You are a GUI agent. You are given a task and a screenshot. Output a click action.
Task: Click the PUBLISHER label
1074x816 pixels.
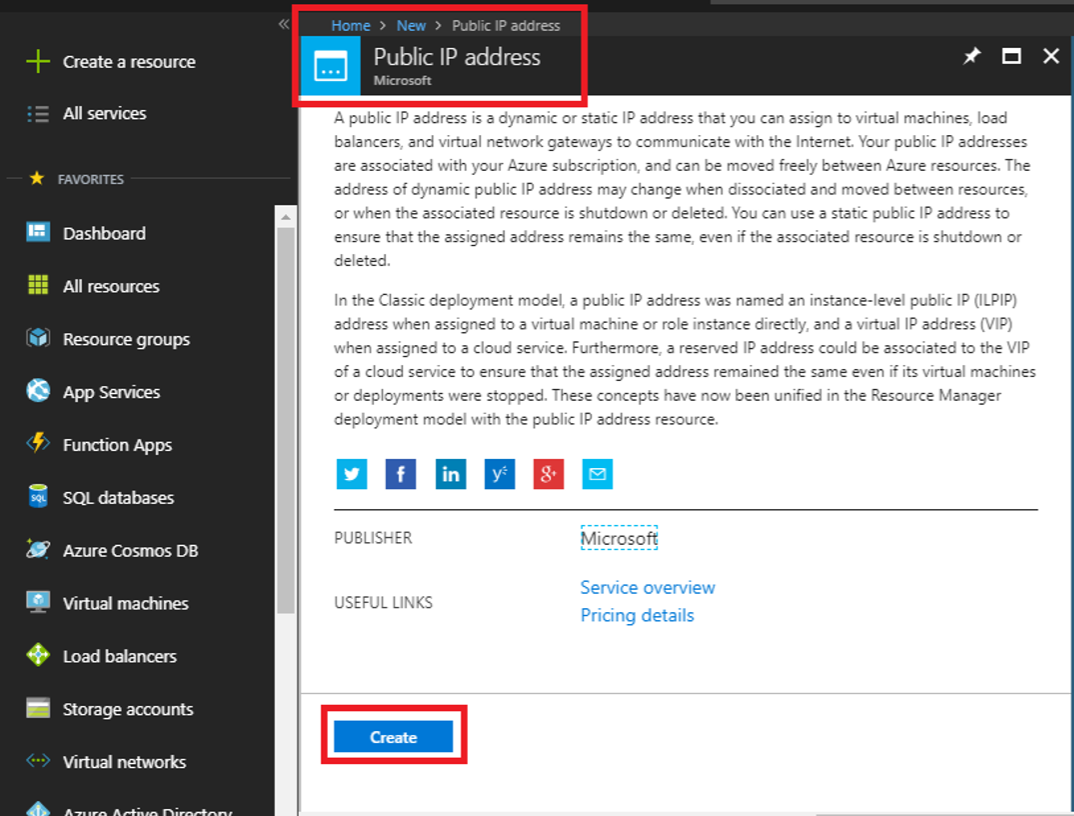pyautogui.click(x=373, y=538)
